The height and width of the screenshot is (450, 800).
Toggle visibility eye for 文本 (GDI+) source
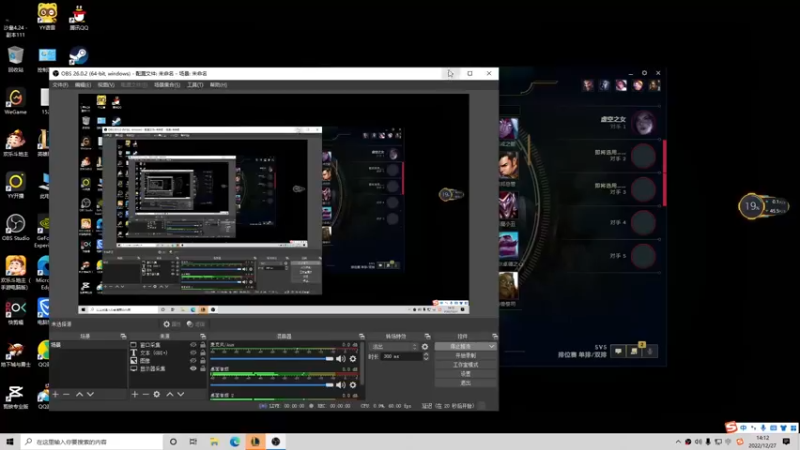click(193, 353)
